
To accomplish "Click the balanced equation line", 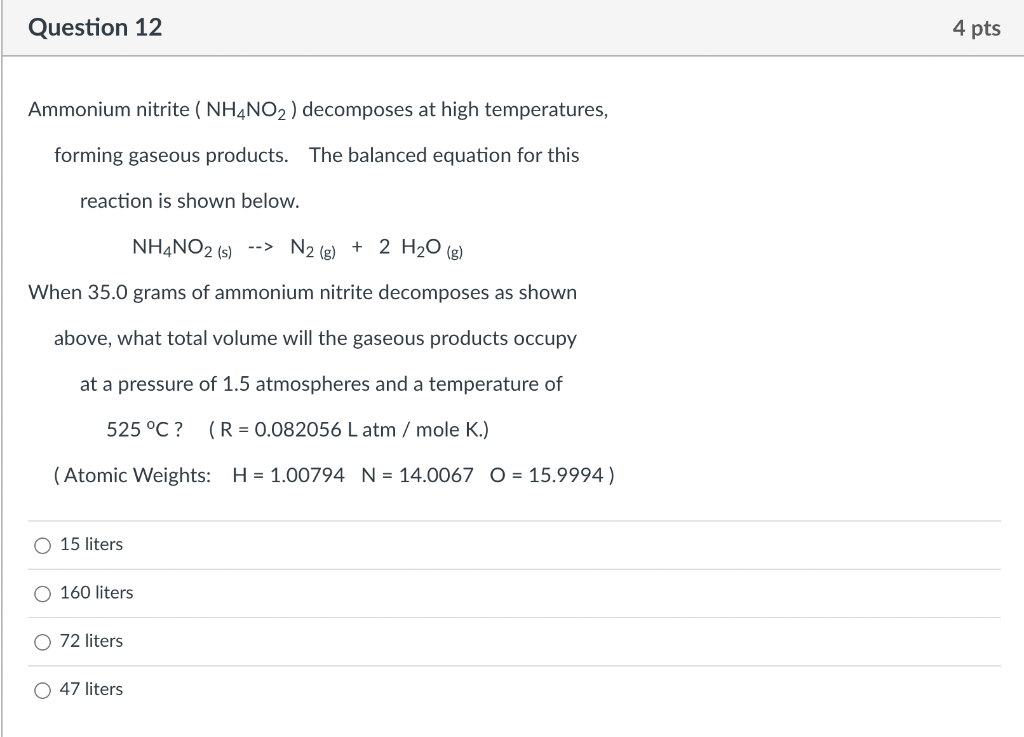I will 295,246.
